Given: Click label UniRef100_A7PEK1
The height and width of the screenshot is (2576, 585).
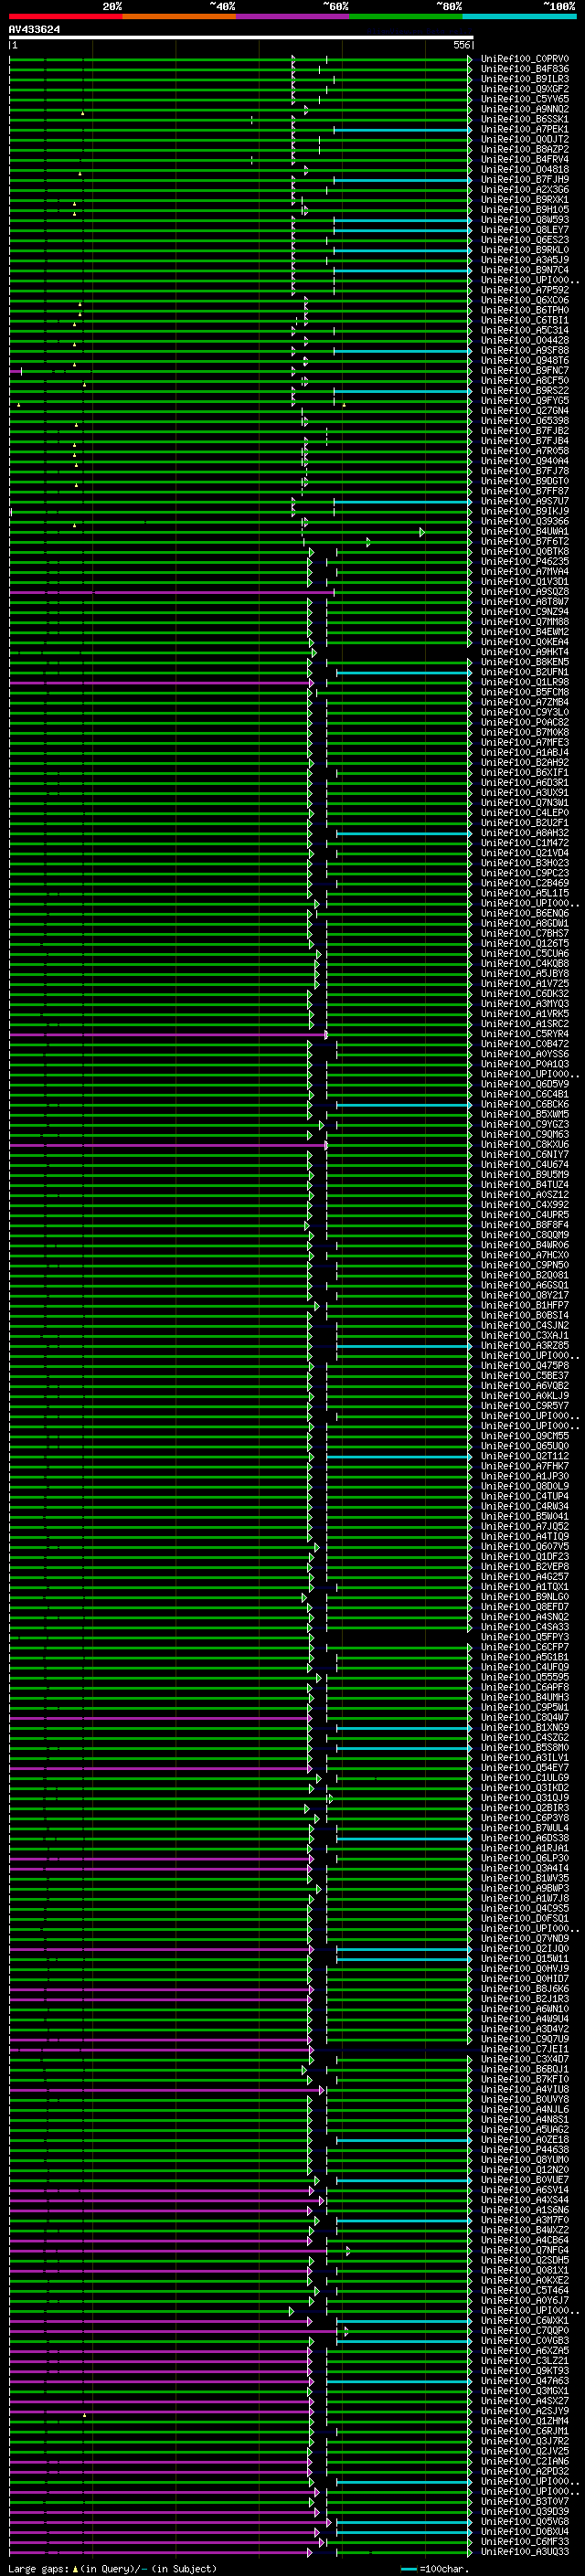Looking at the screenshot, I should (525, 129).
